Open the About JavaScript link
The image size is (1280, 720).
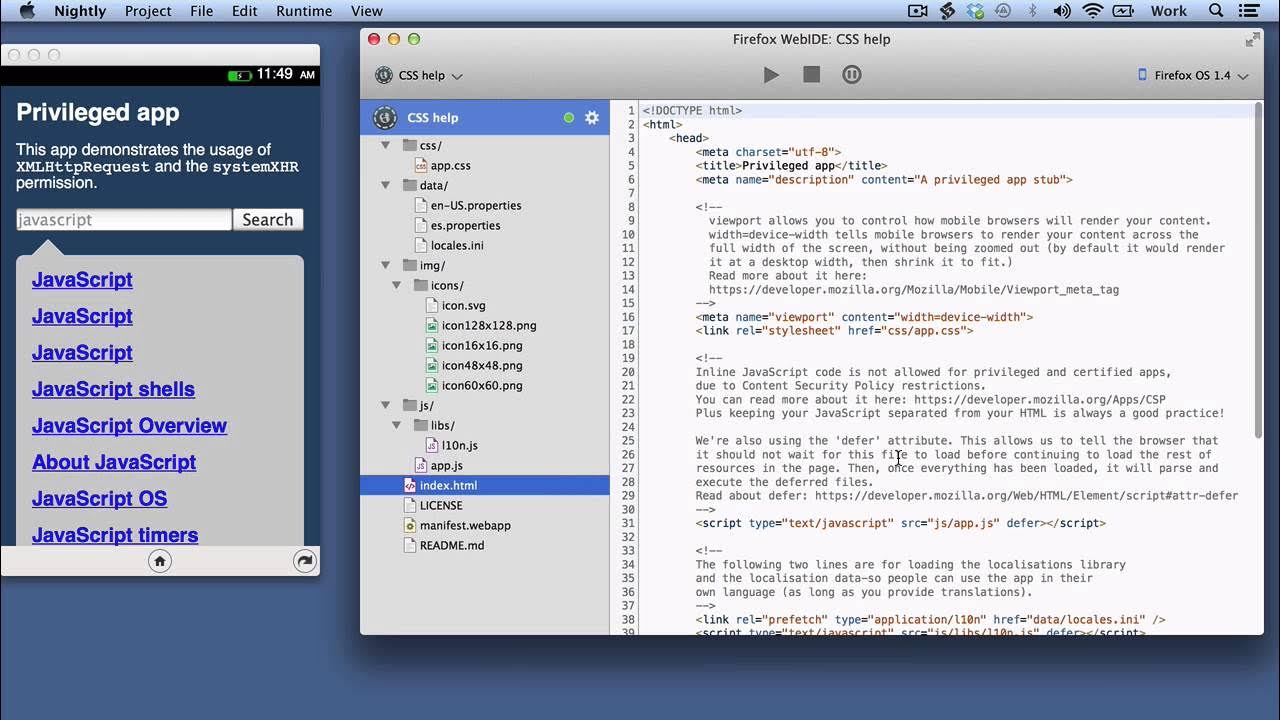pyautogui.click(x=114, y=462)
